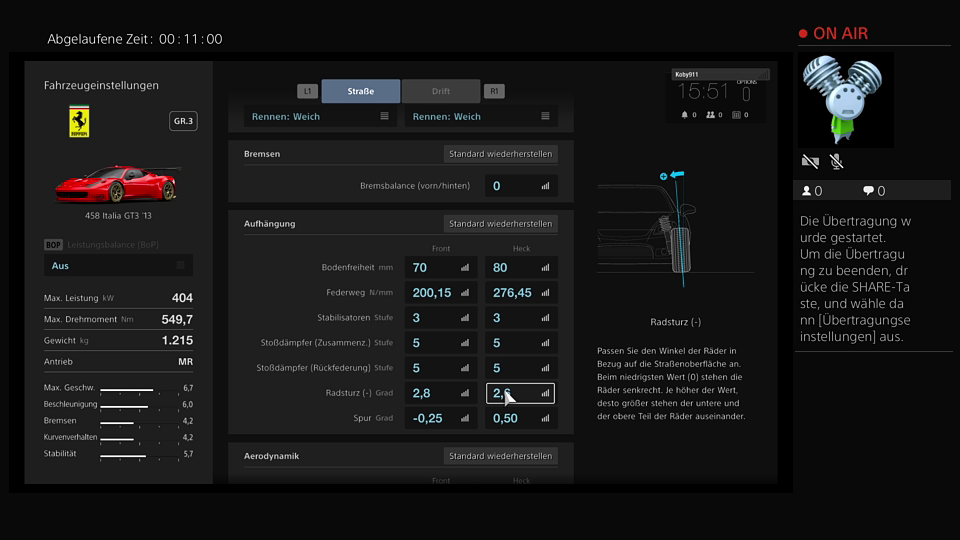The height and width of the screenshot is (540, 960).
Task: Click bar icon next to rear Bodenfreiheit
Action: (545, 268)
